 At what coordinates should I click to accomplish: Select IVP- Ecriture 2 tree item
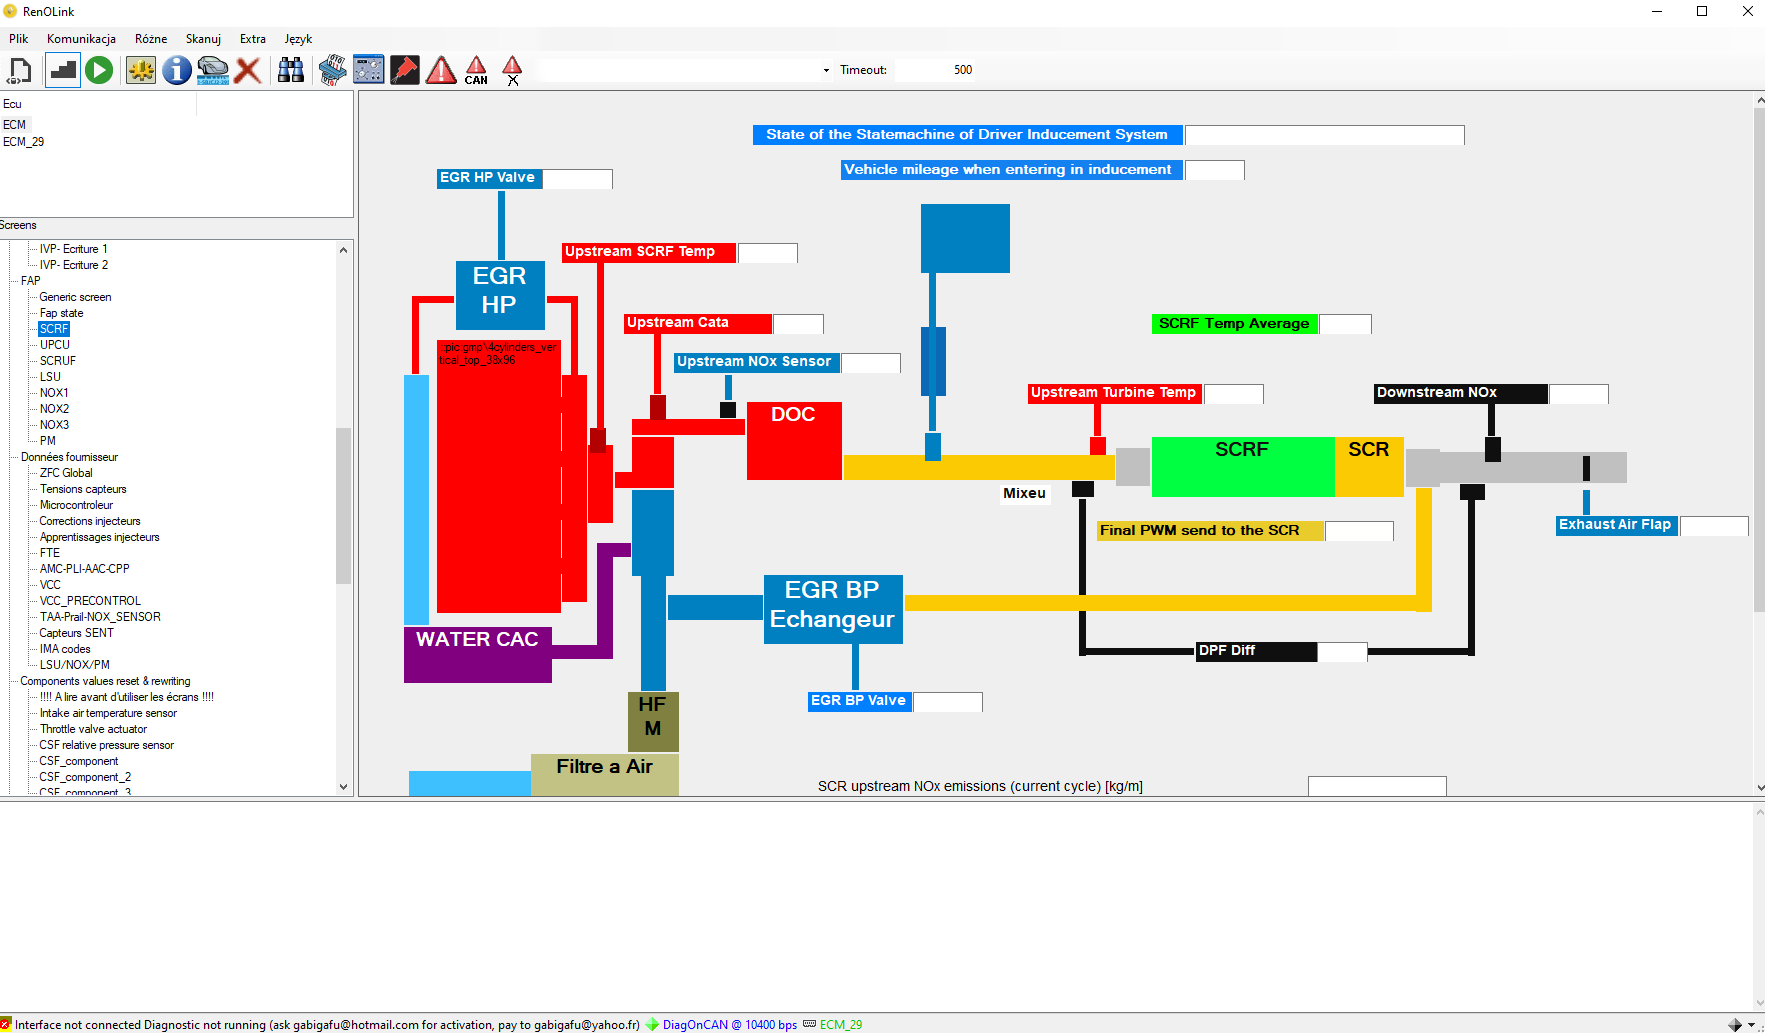[x=73, y=265]
